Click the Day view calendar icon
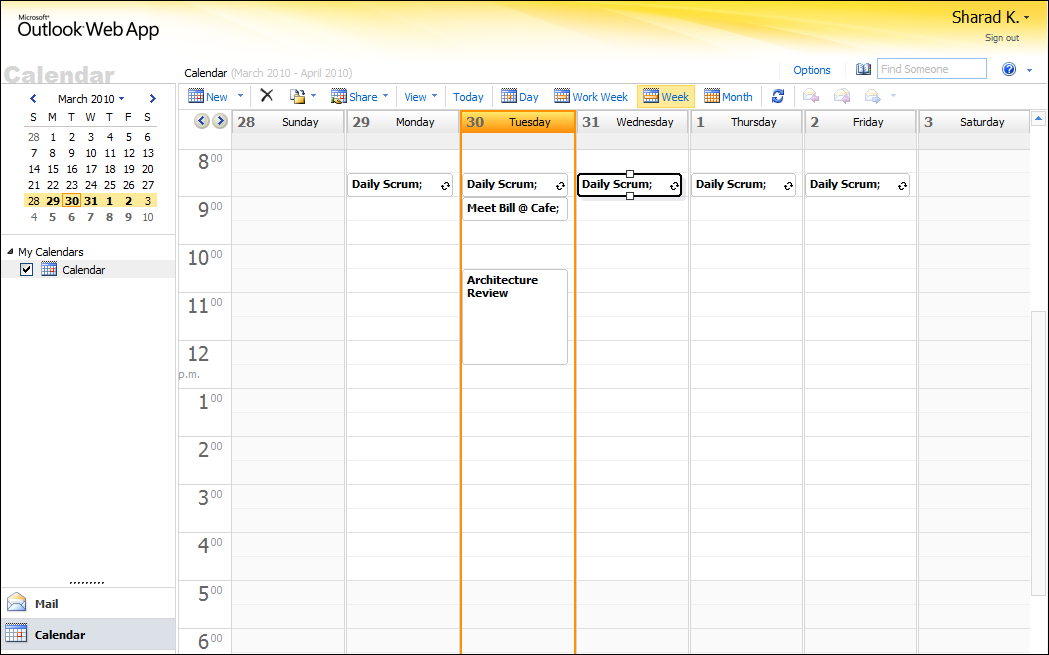The width and height of the screenshot is (1049, 655). [x=509, y=96]
